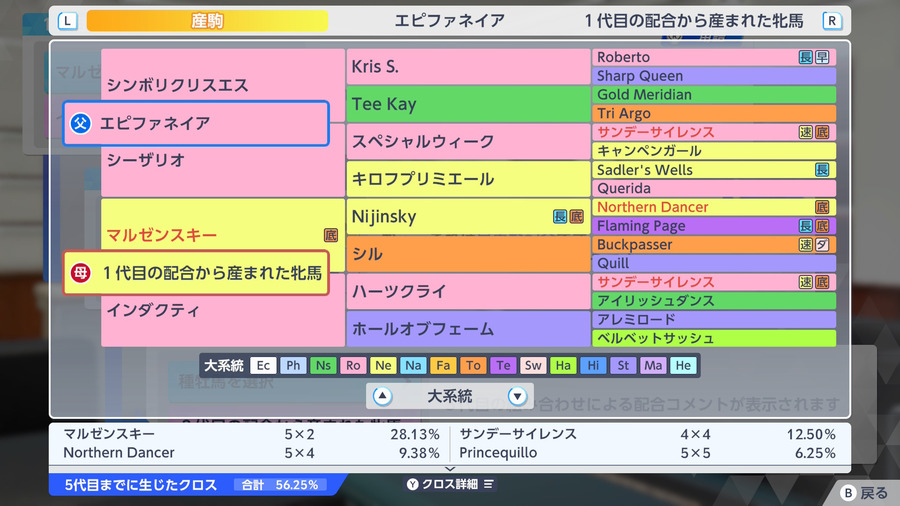Click the 長 badge on Nijinsky
The image size is (900, 506).
click(x=560, y=216)
